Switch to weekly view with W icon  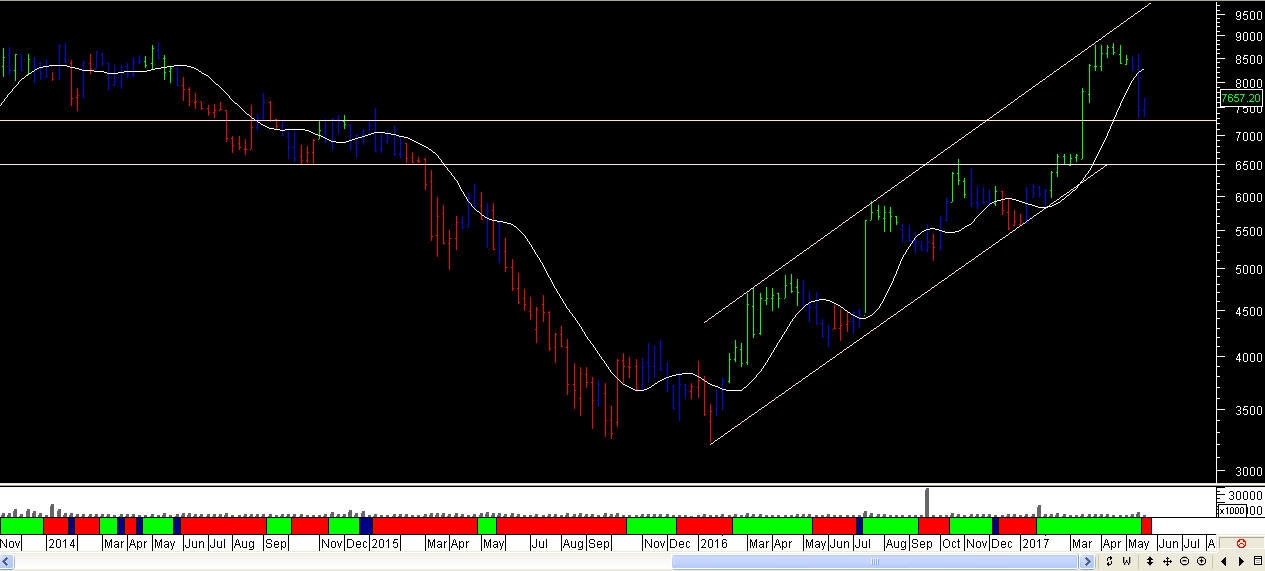(1126, 561)
